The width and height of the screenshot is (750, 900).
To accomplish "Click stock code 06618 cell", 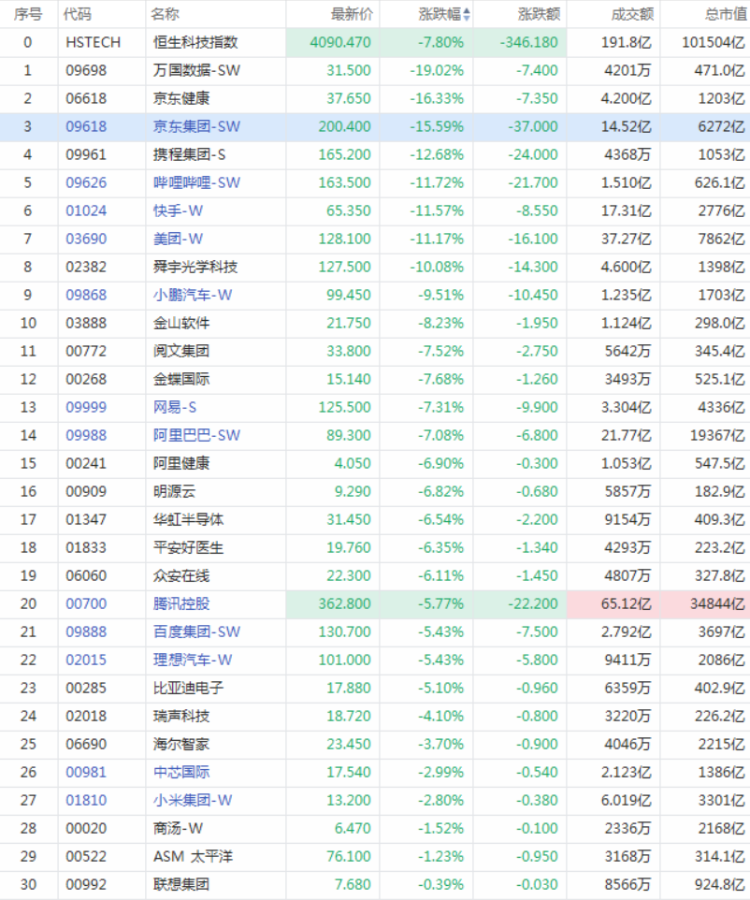I will pyautogui.click(x=86, y=99).
